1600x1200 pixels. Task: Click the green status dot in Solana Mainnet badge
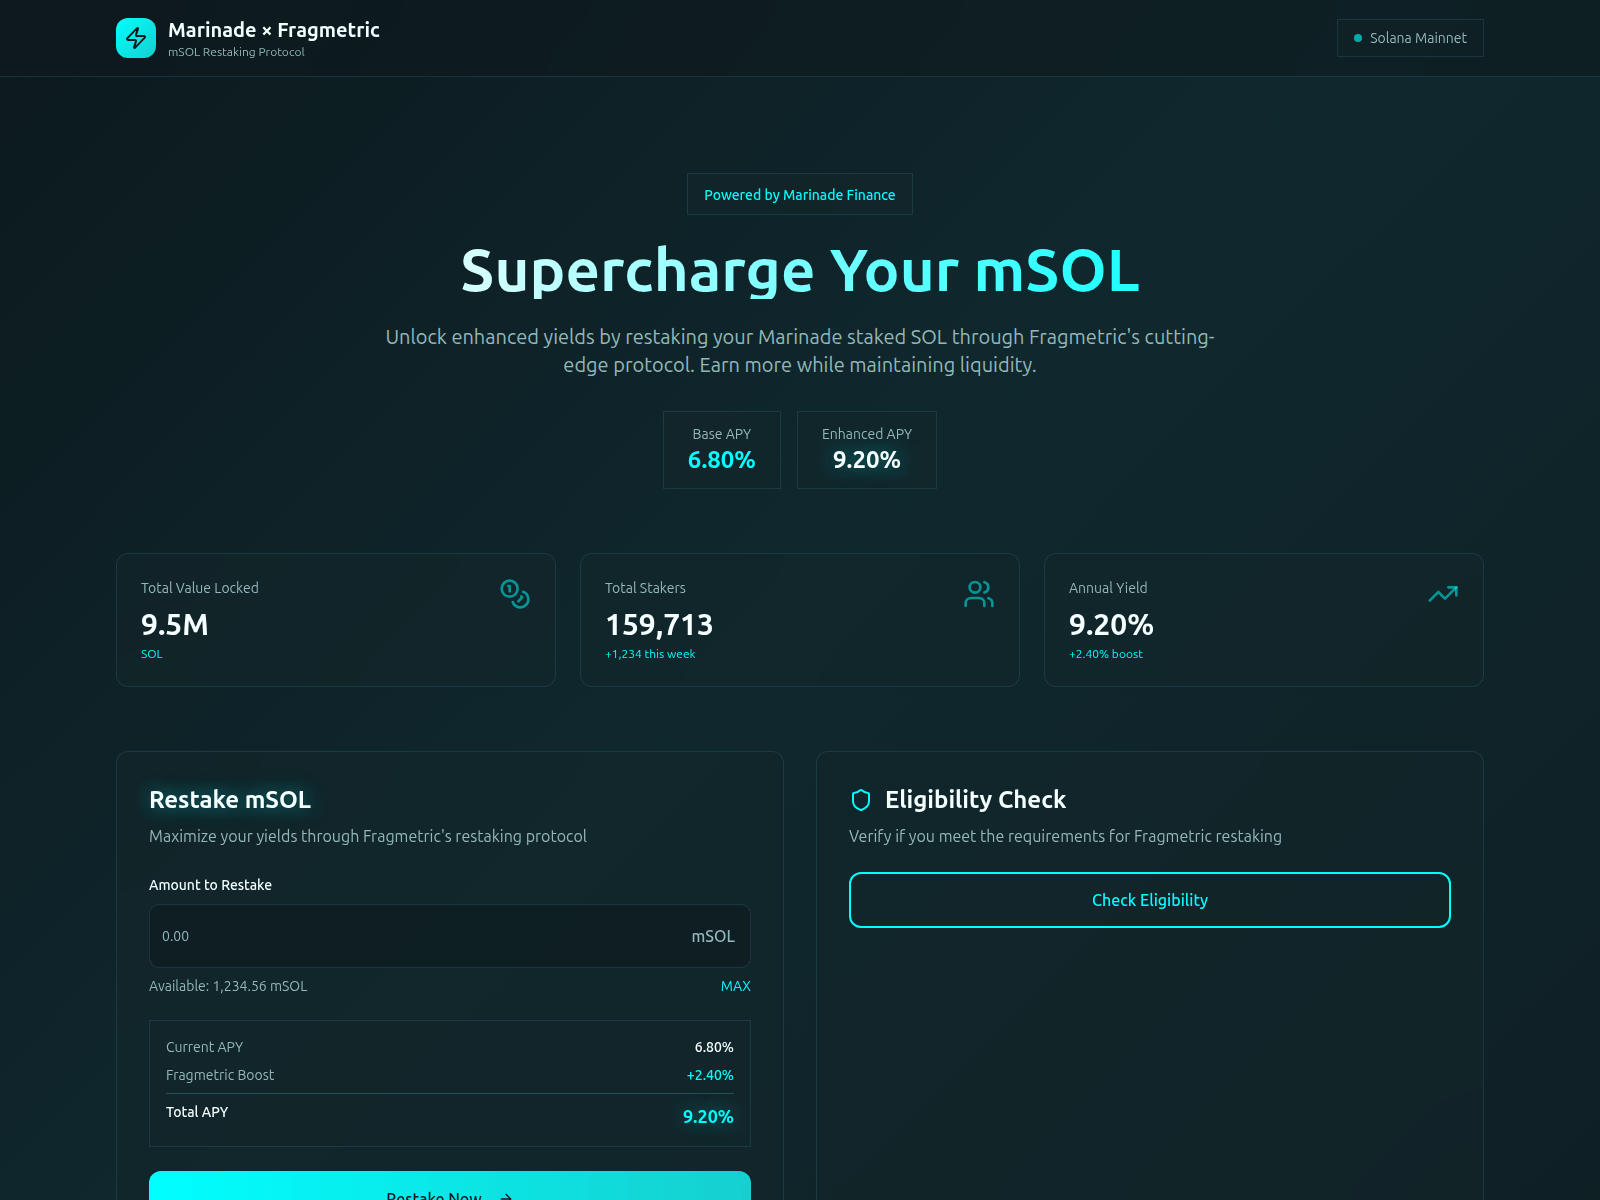(x=1358, y=38)
